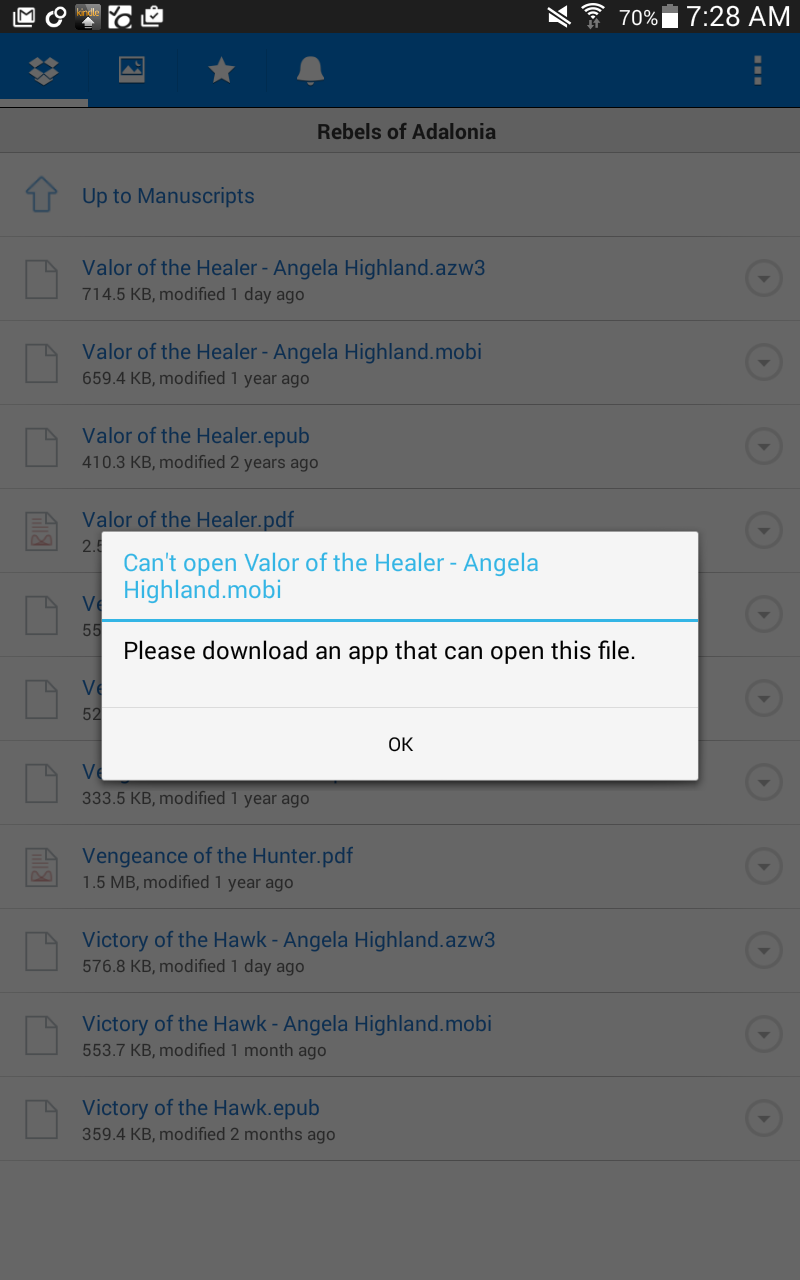This screenshot has height=1280, width=800.
Task: Click the PDF icon for Vengeance of the Hunter
Action: 41,867
